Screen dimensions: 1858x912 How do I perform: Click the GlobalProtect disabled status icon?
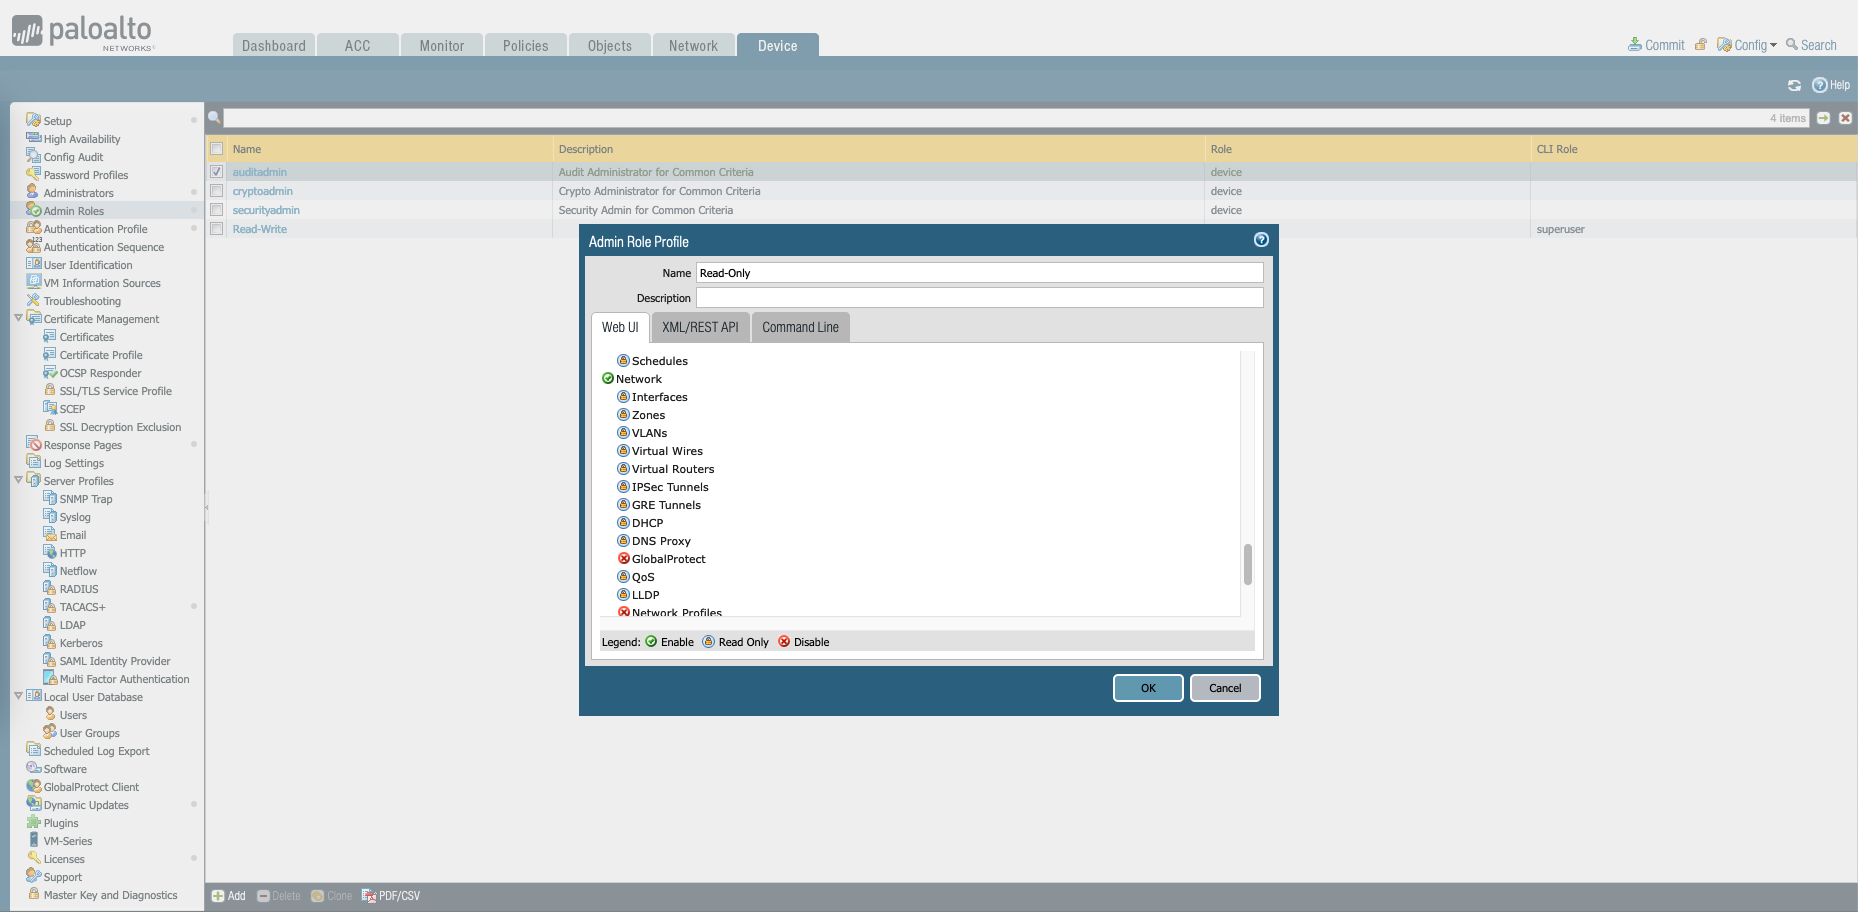coord(624,559)
